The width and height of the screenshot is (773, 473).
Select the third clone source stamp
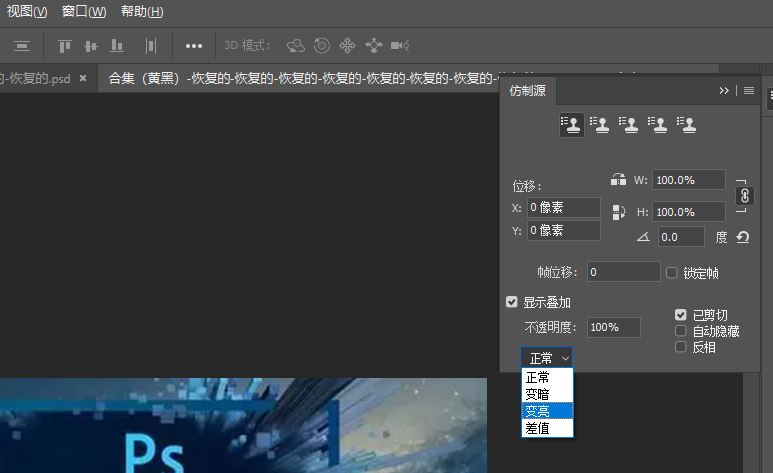tap(629, 125)
